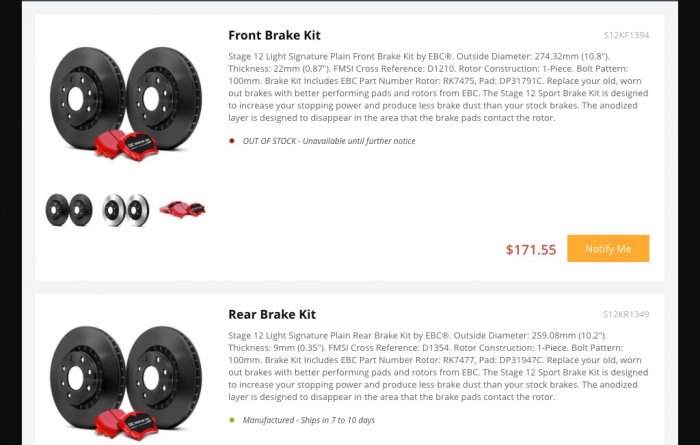Open the Rear Brake Kit title link
The height and width of the screenshot is (445, 700).
click(x=272, y=314)
